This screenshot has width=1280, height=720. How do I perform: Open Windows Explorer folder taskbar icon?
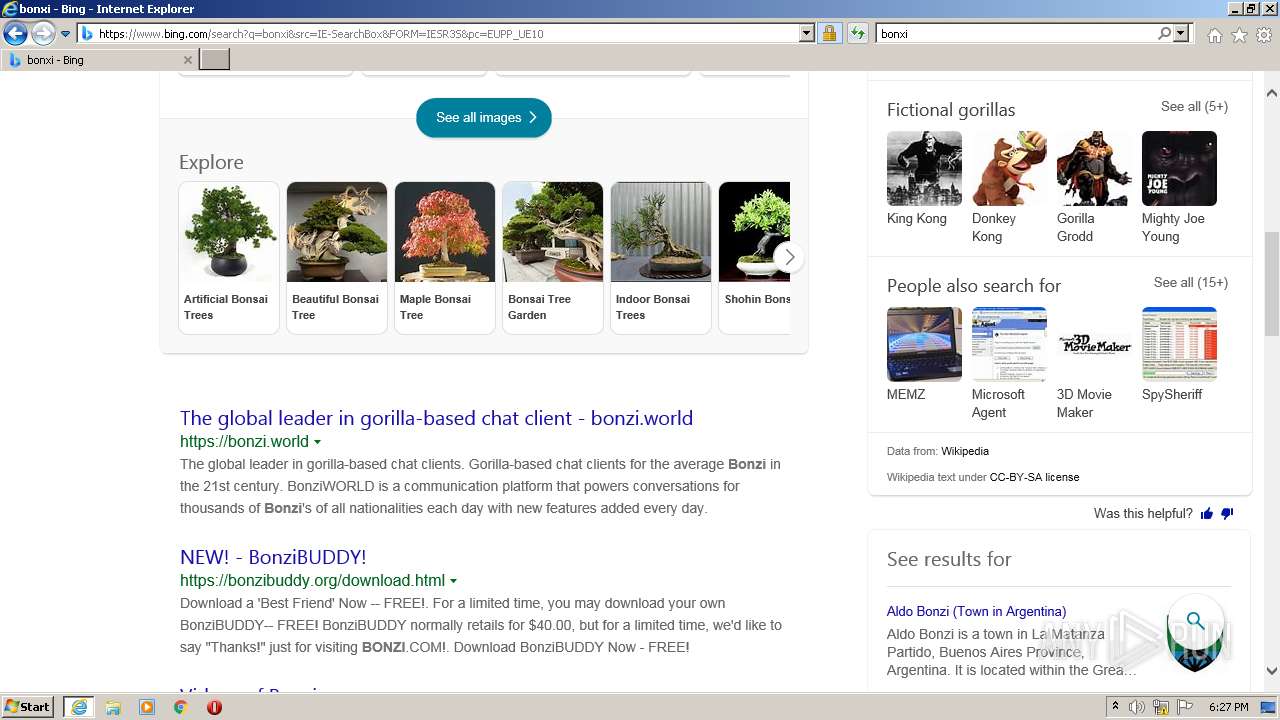click(x=113, y=707)
